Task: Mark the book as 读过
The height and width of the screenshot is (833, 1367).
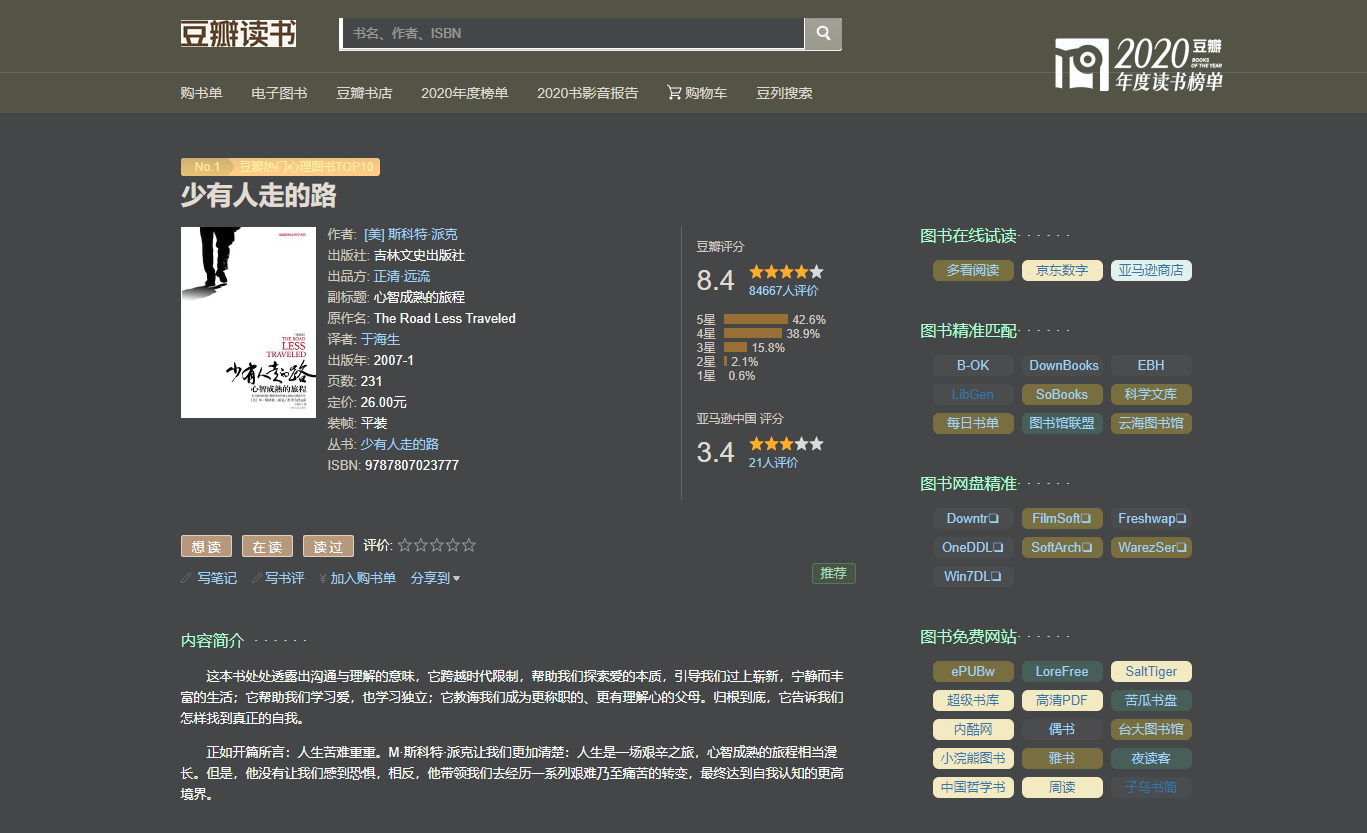Action: [x=328, y=546]
